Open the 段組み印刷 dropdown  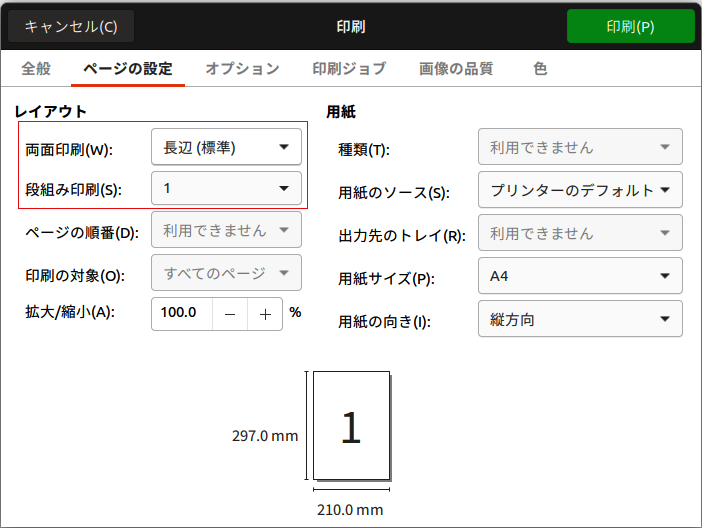point(226,188)
